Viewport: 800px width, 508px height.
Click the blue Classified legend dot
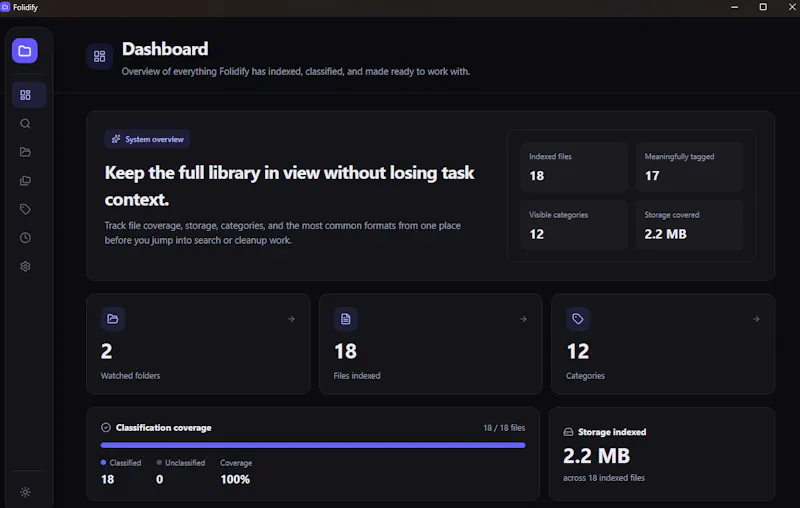pos(104,463)
